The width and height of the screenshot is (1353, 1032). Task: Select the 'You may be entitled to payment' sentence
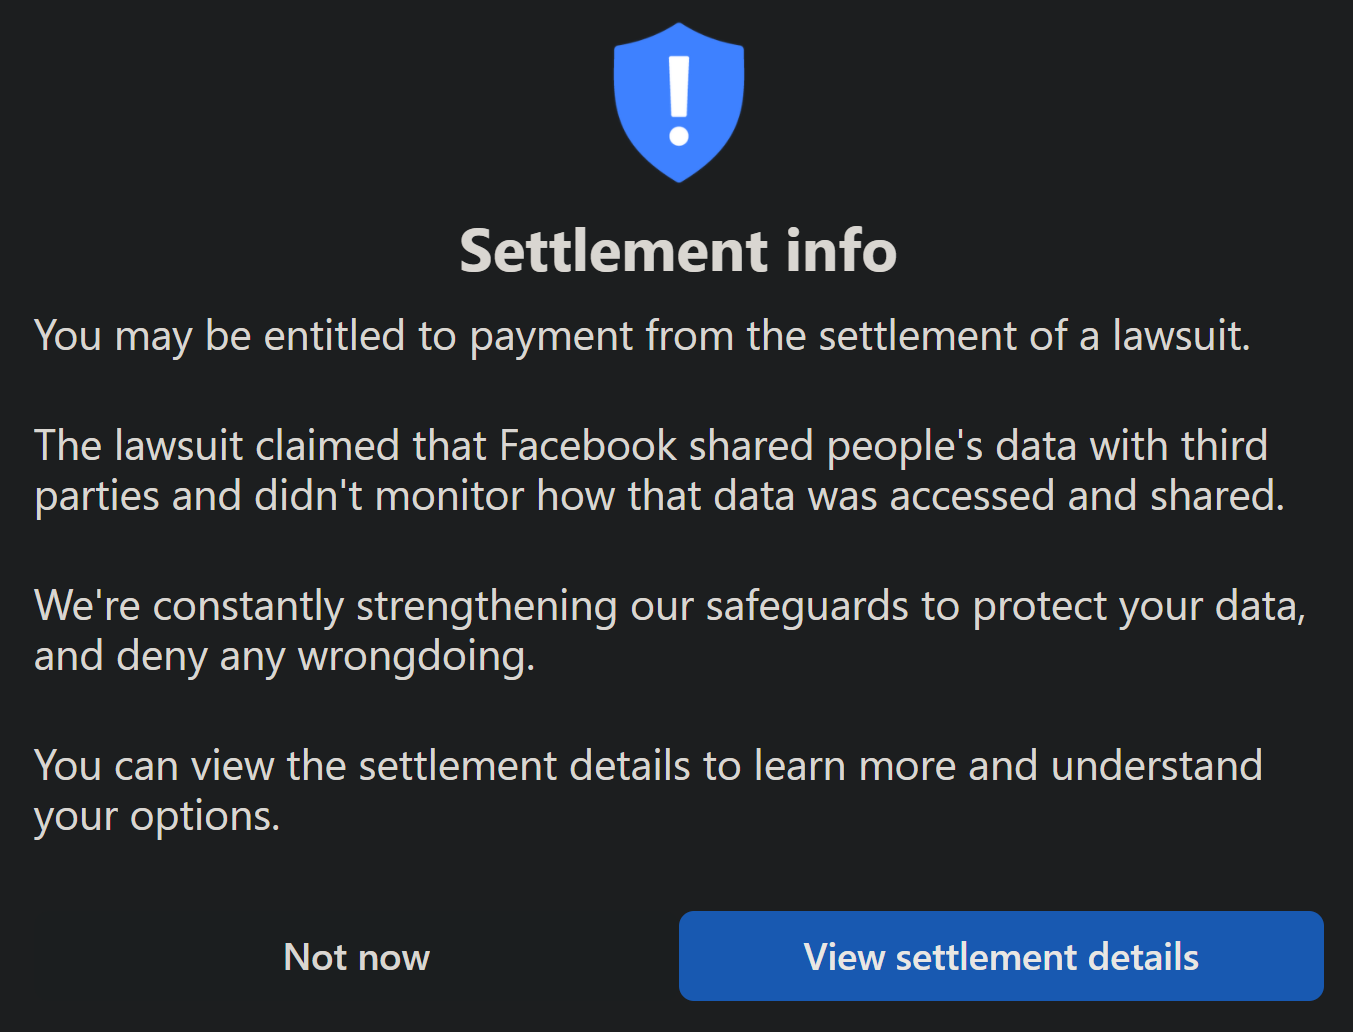click(x=642, y=337)
